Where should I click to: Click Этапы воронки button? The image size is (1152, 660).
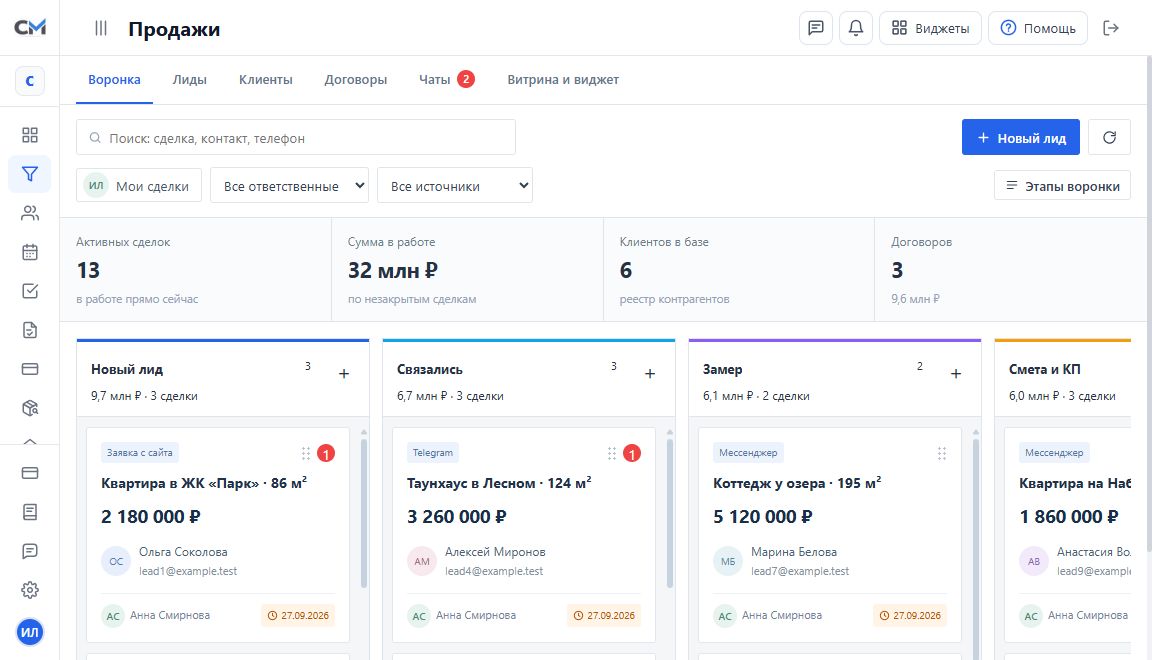click(x=1062, y=186)
